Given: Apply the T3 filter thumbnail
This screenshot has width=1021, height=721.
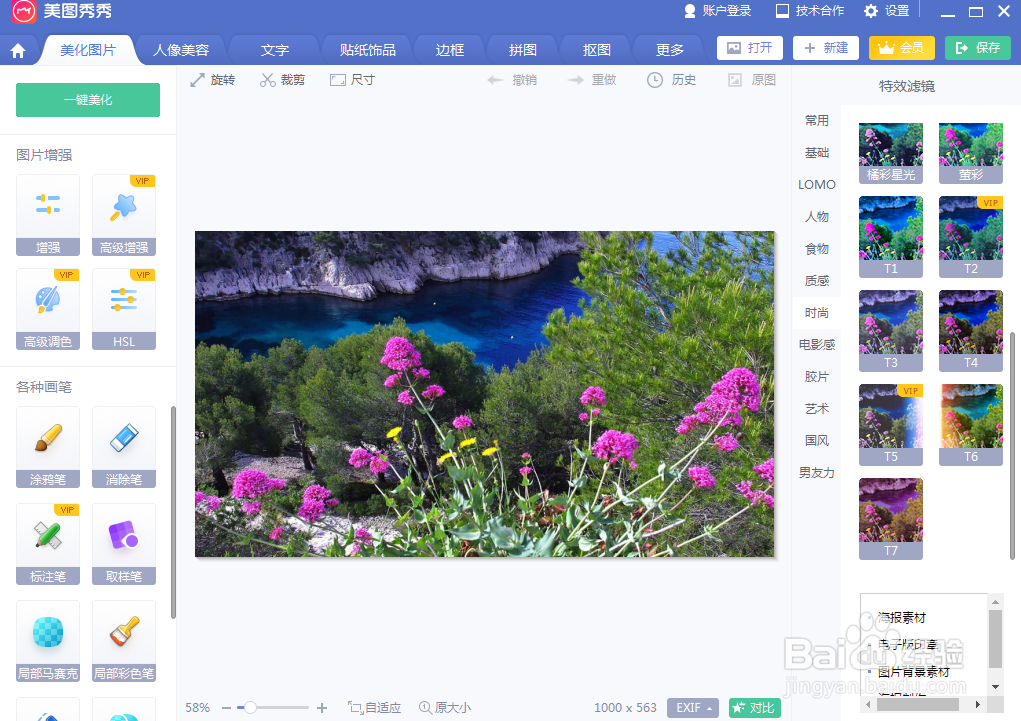Looking at the screenshot, I should 890,330.
